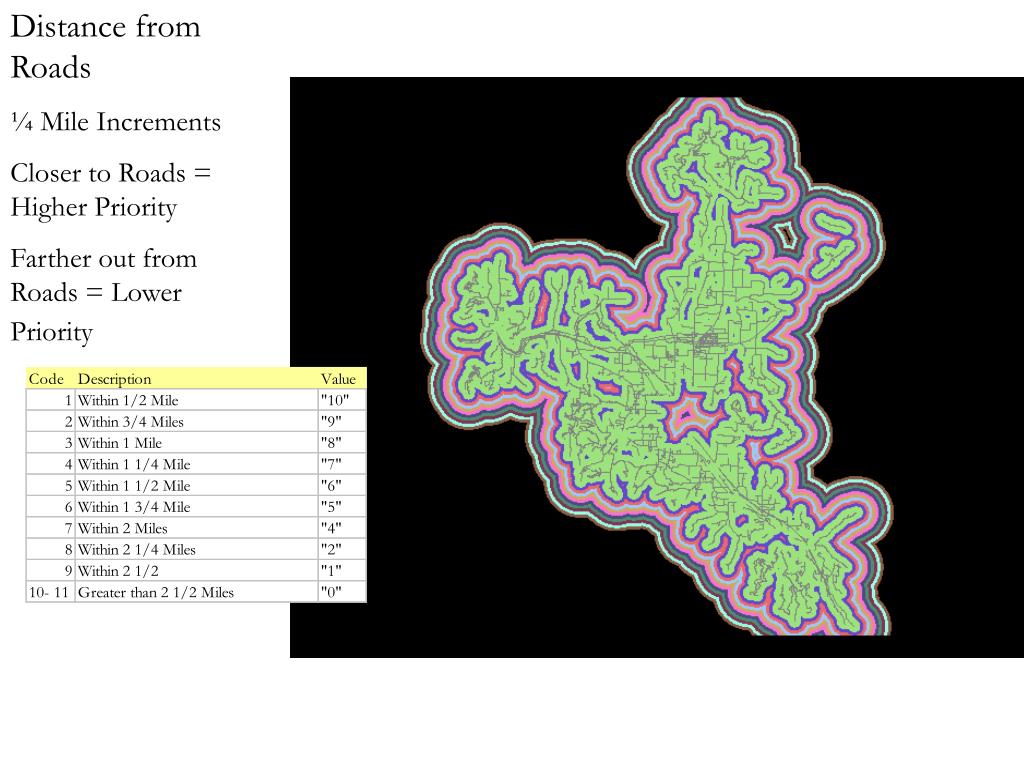Viewport: 1024px width, 768px height.
Task: Select the '¼ Mile Increments' text line
Action: (116, 122)
